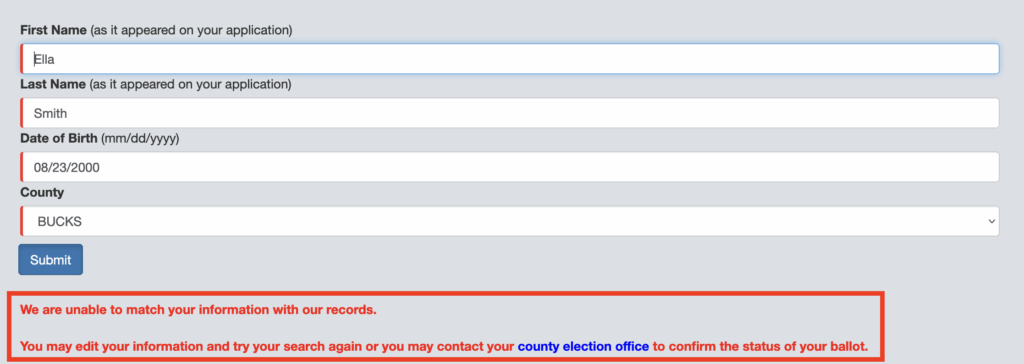
Task: Click the red required marker on Date of Birth field
Action: coord(22,167)
